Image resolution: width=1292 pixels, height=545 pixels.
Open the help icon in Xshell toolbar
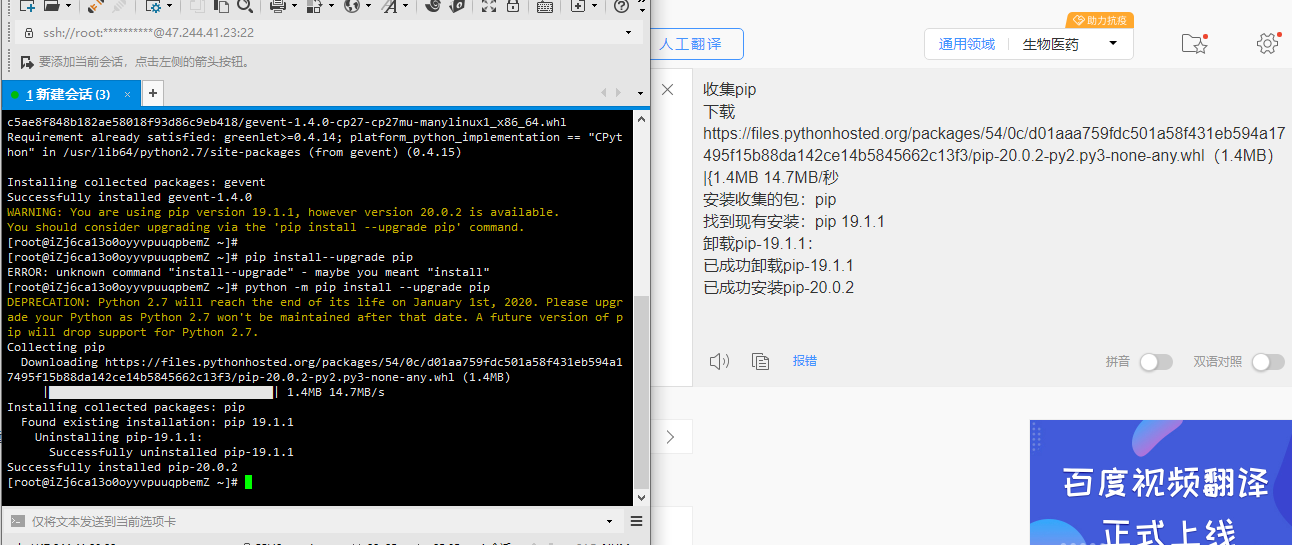point(621,6)
